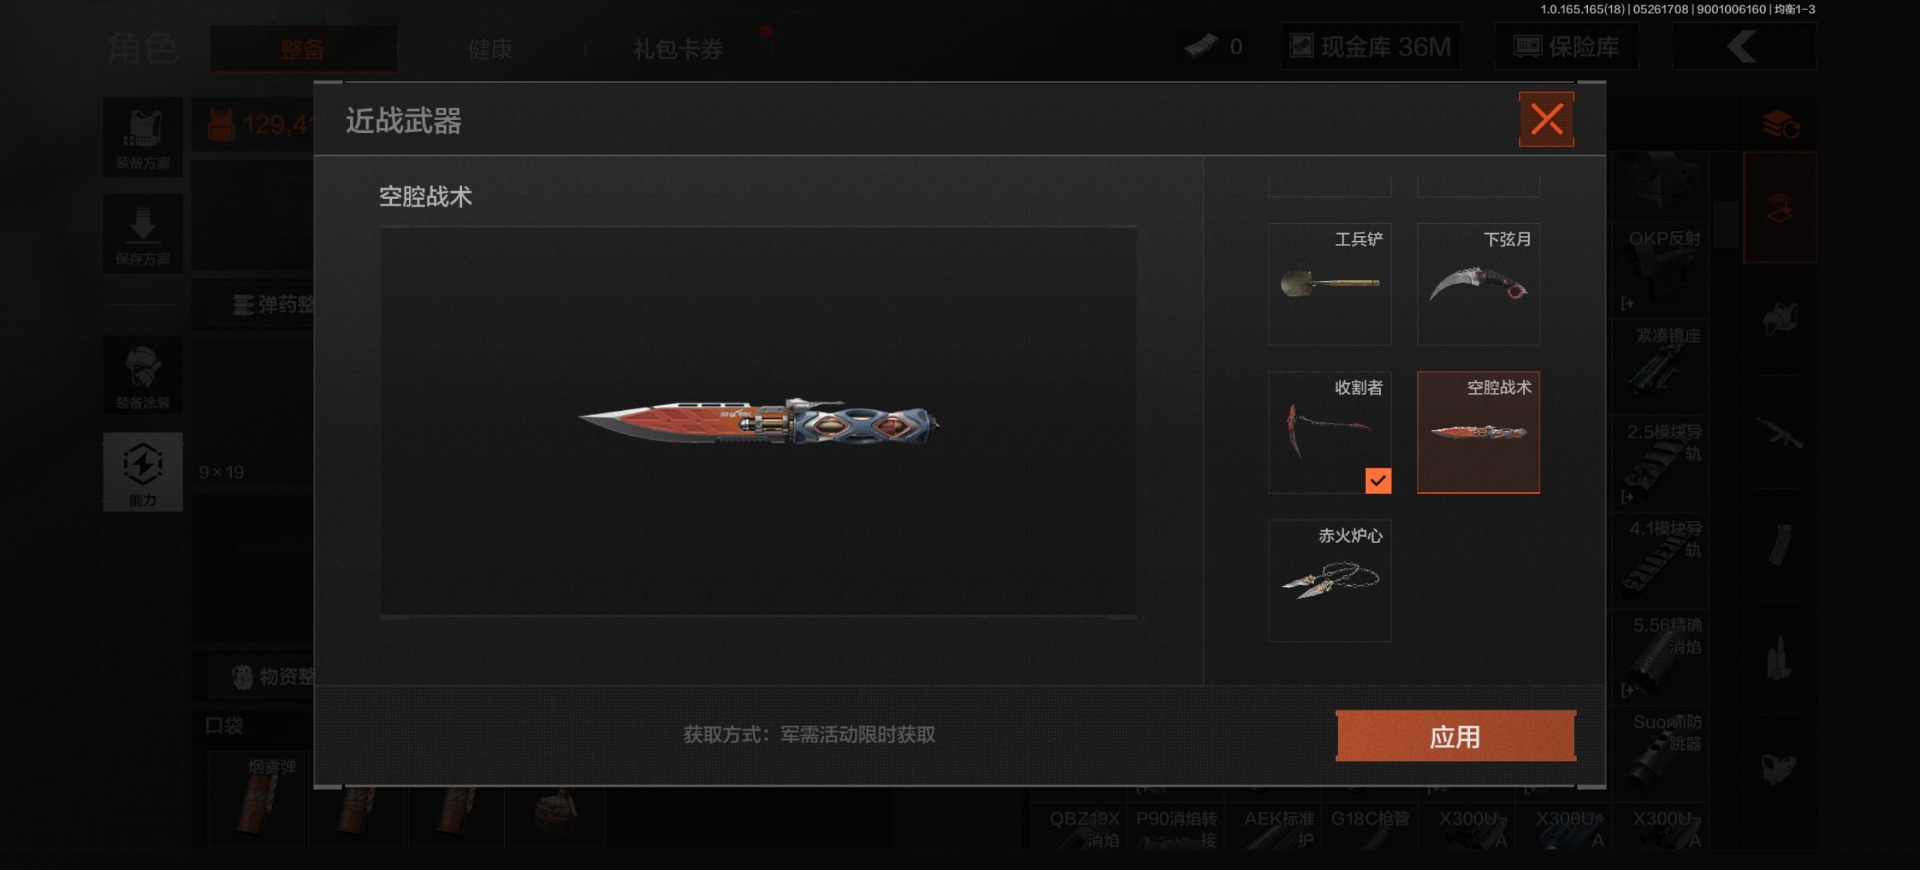Image resolution: width=1920 pixels, height=870 pixels.
Task: Open the 礼包卡券 tab
Action: click(677, 49)
